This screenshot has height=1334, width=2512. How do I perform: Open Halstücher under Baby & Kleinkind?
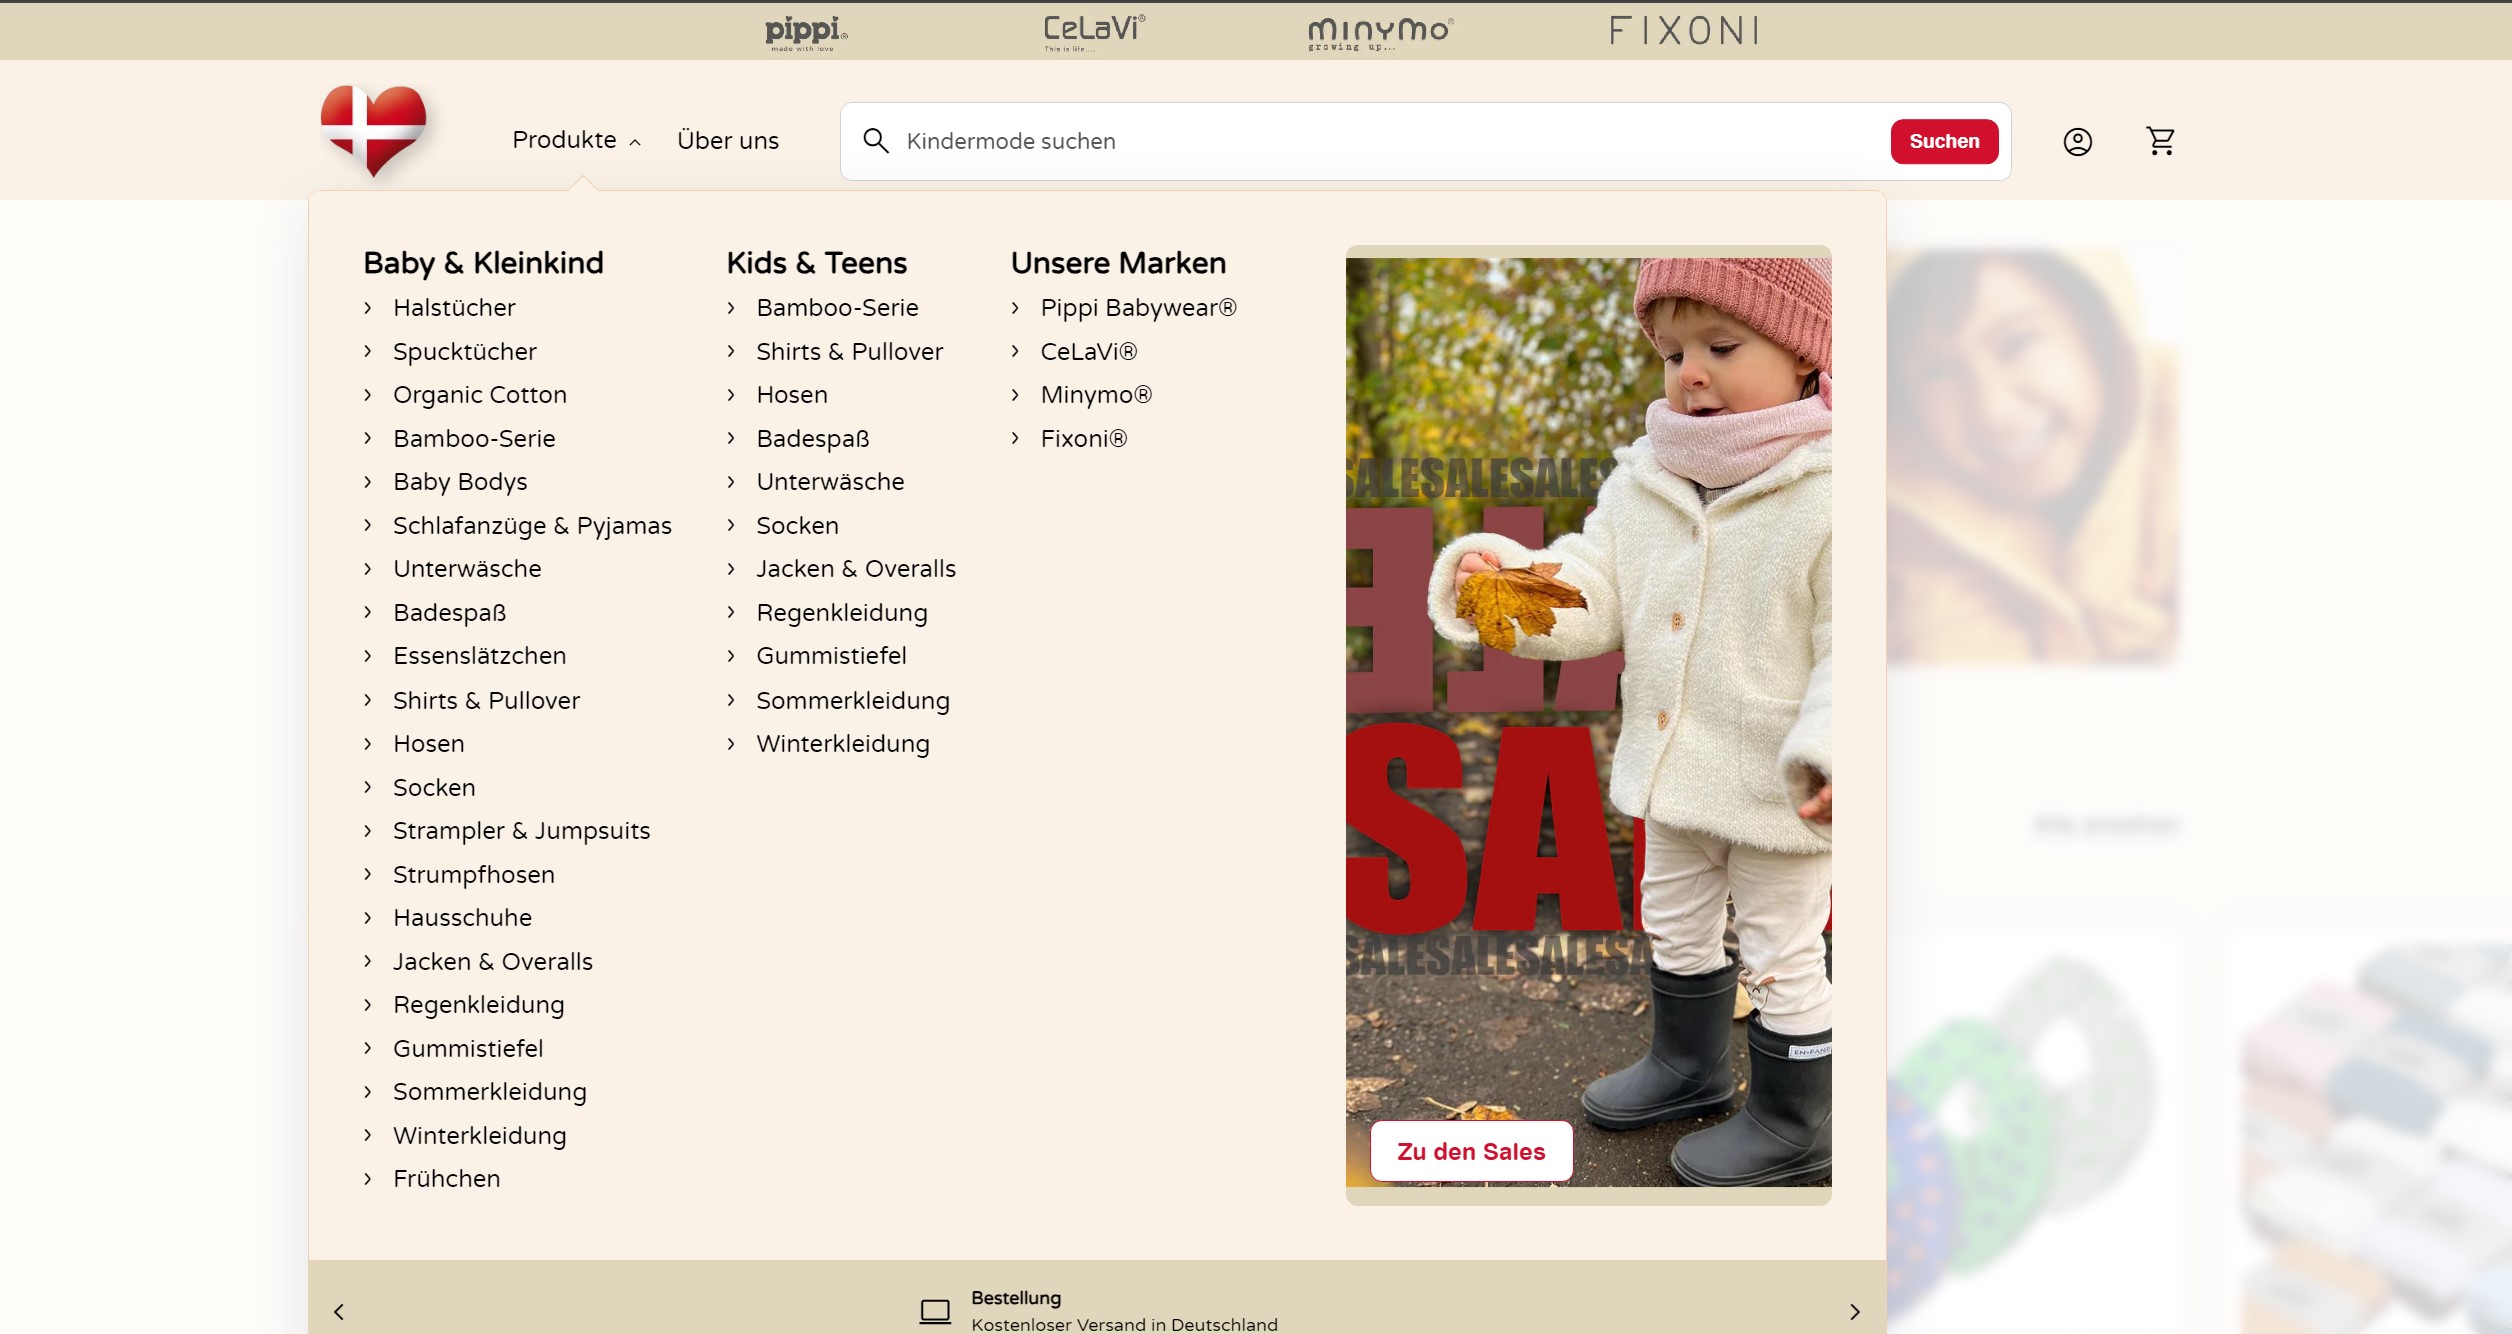pyautogui.click(x=454, y=308)
